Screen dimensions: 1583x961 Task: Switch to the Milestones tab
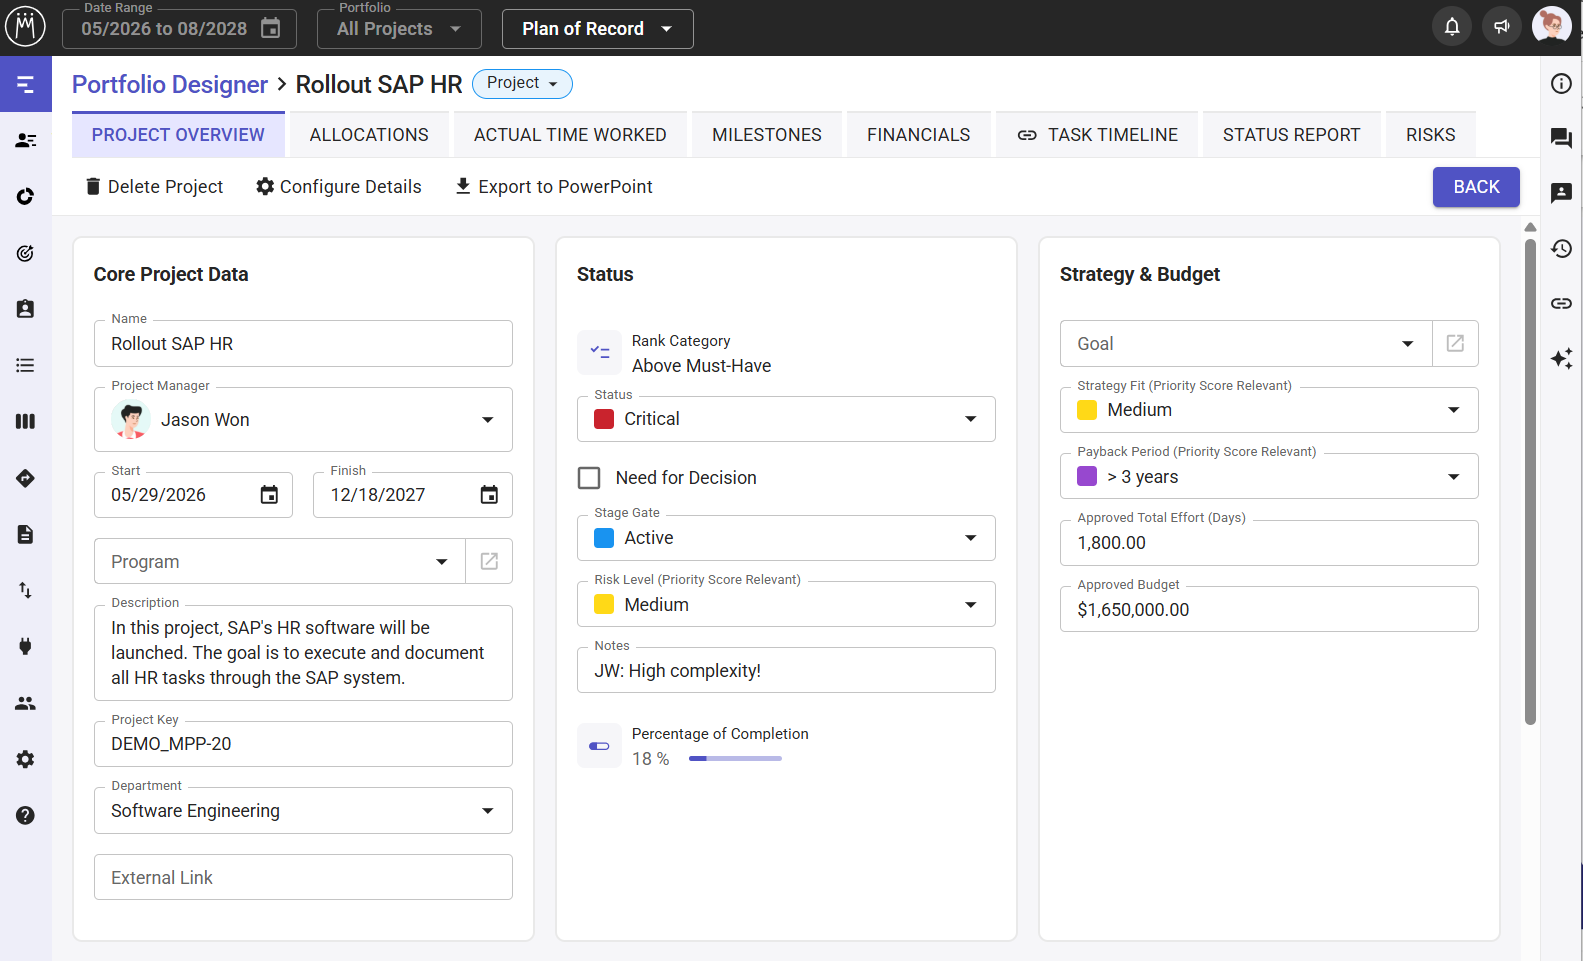coord(767,135)
